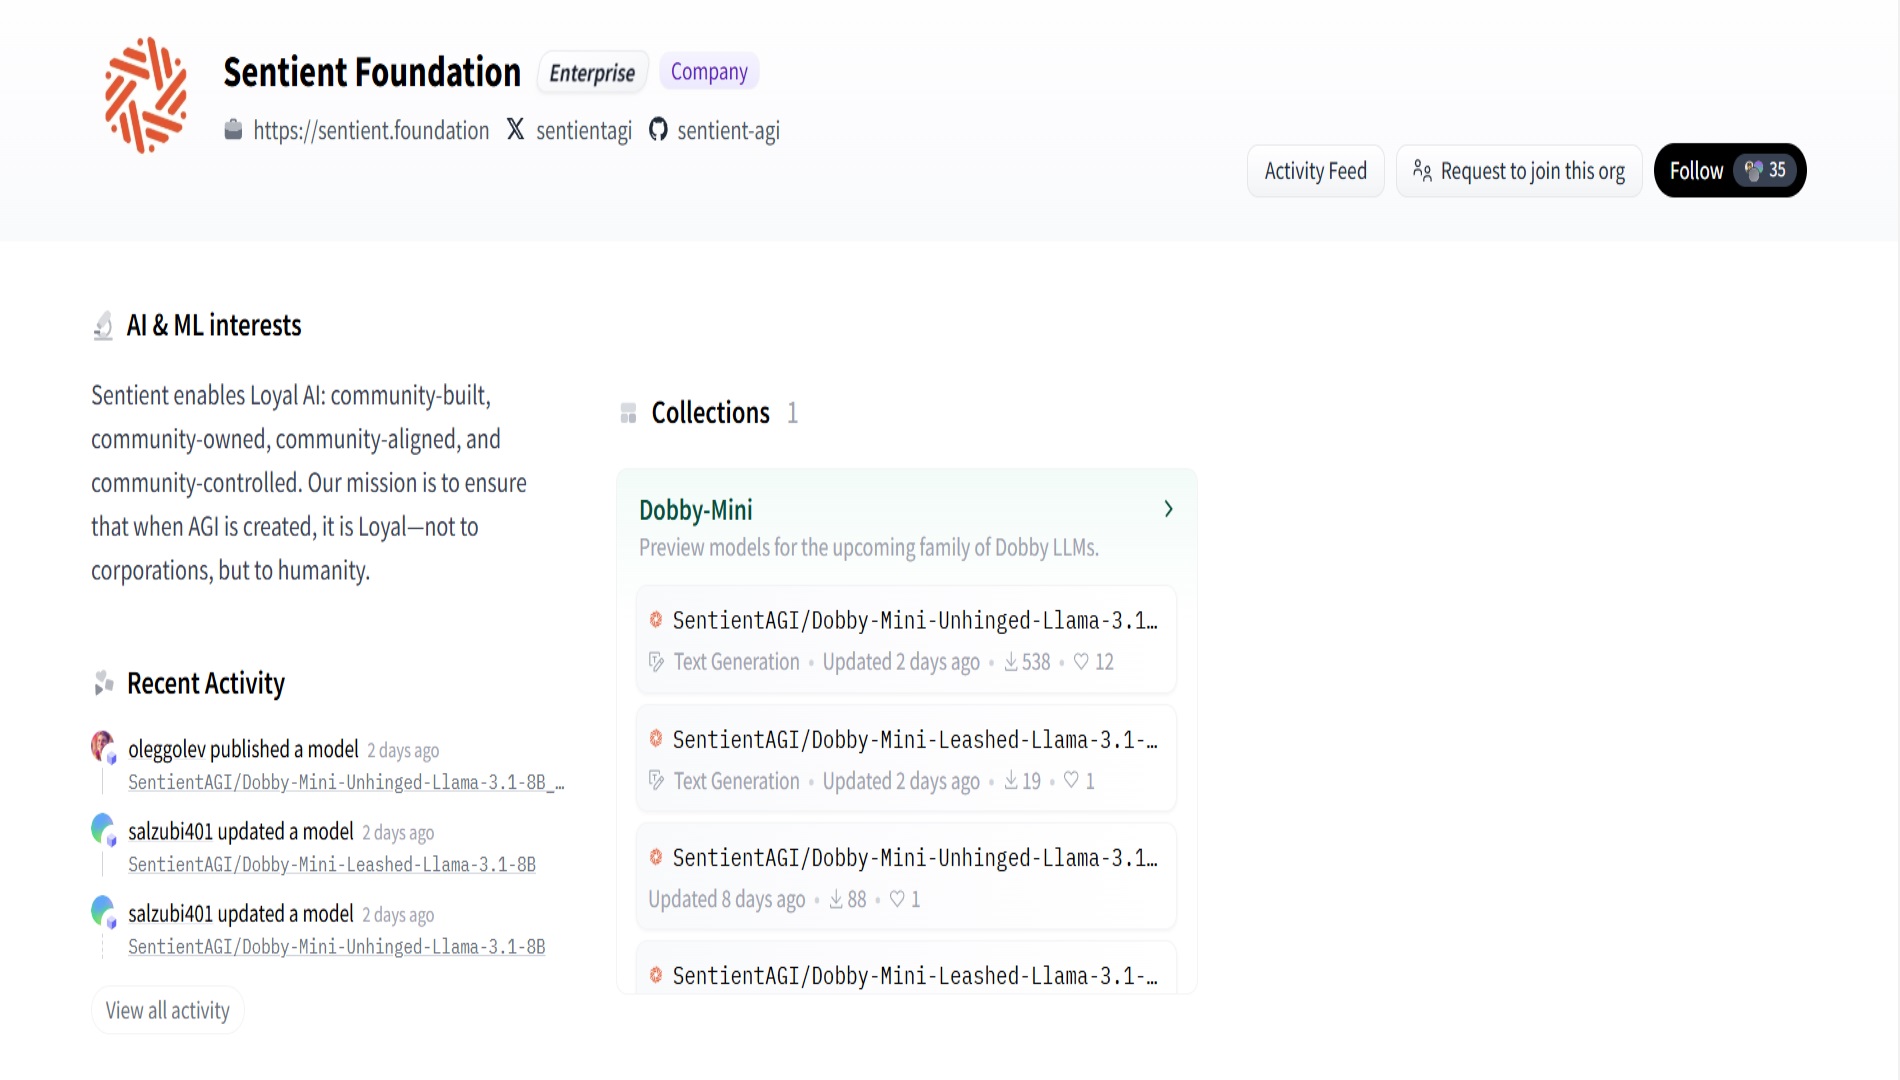This screenshot has width=1900, height=1080.
Task: Open the X sentientagi profile icon
Action: point(515,129)
